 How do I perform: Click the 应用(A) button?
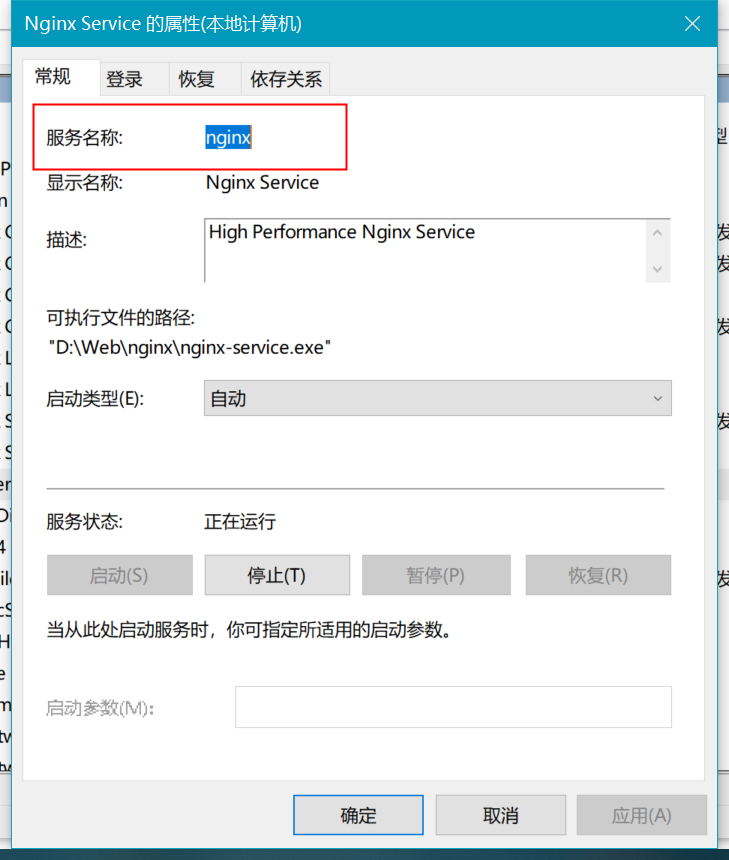coord(642,815)
